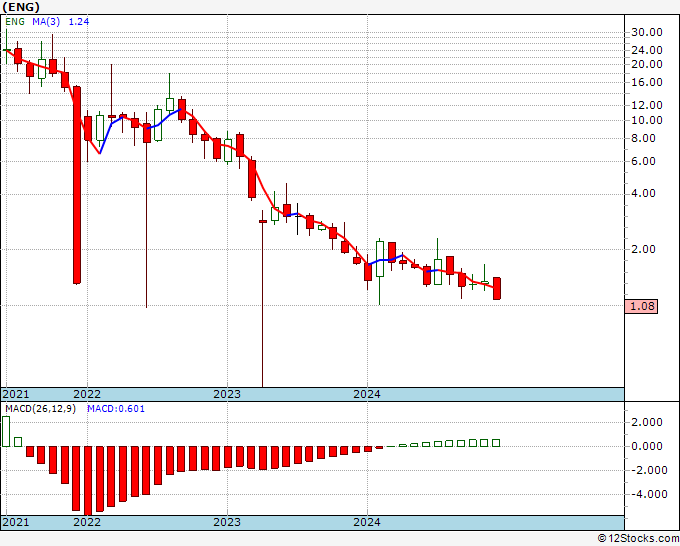The height and width of the screenshot is (546, 680).
Task: Click 2024 on the MACD panel timeline
Action: 367,522
